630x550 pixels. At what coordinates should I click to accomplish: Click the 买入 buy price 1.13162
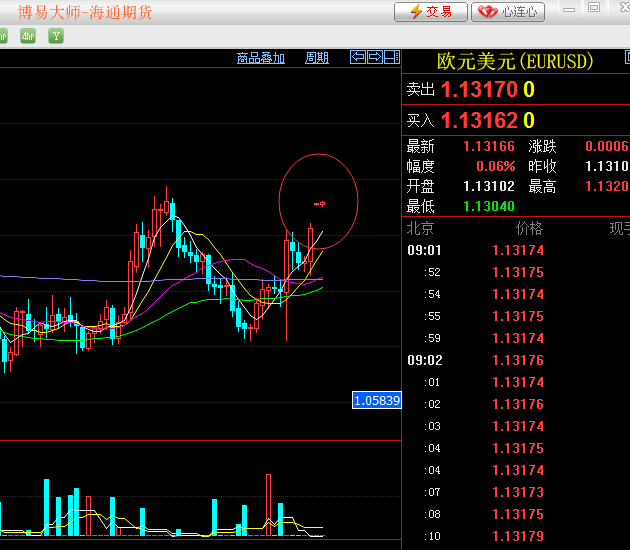[479, 121]
